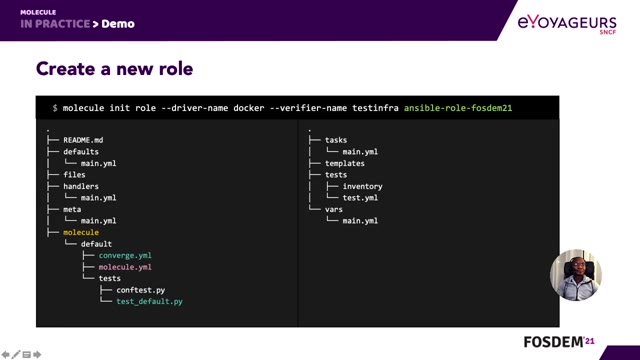This screenshot has height=360, width=640.
Task: Select README.md in the tree
Action: click(x=83, y=140)
